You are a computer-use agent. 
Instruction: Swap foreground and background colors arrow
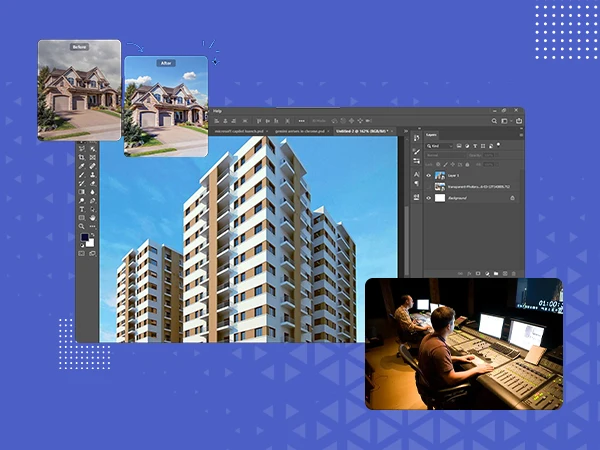click(93, 234)
